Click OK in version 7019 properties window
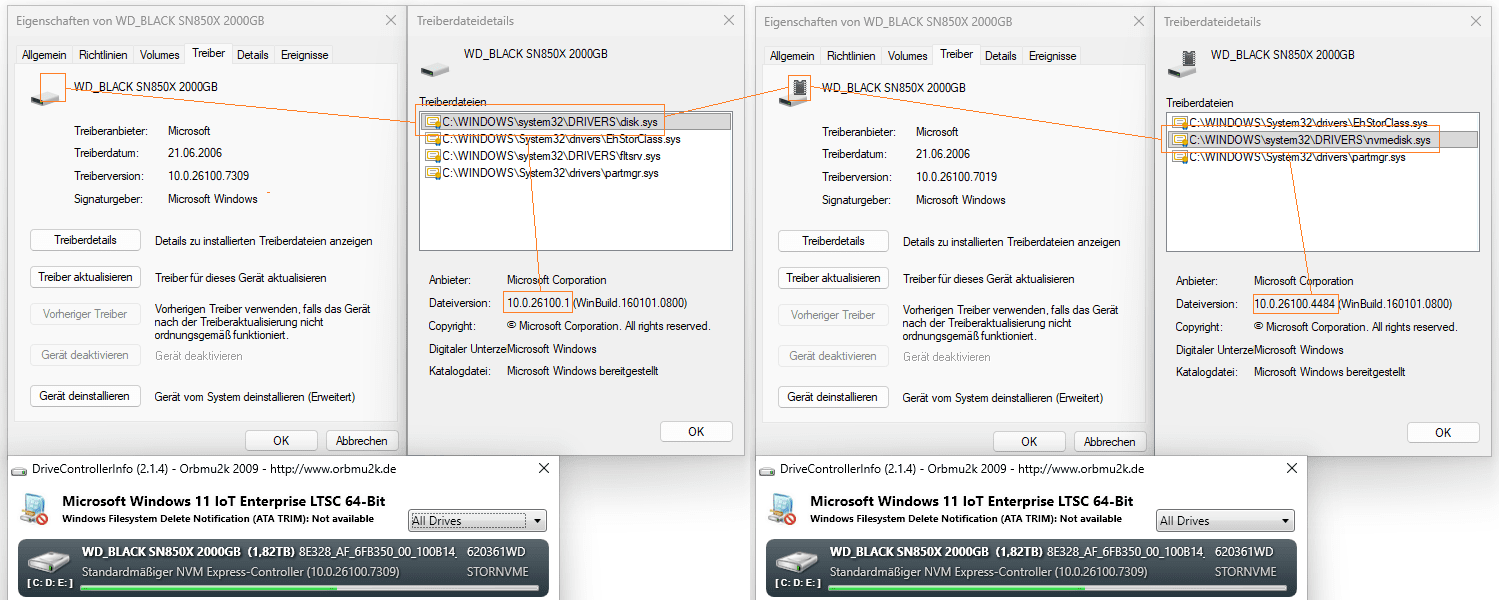The width and height of the screenshot is (1499, 600). pos(1029,441)
